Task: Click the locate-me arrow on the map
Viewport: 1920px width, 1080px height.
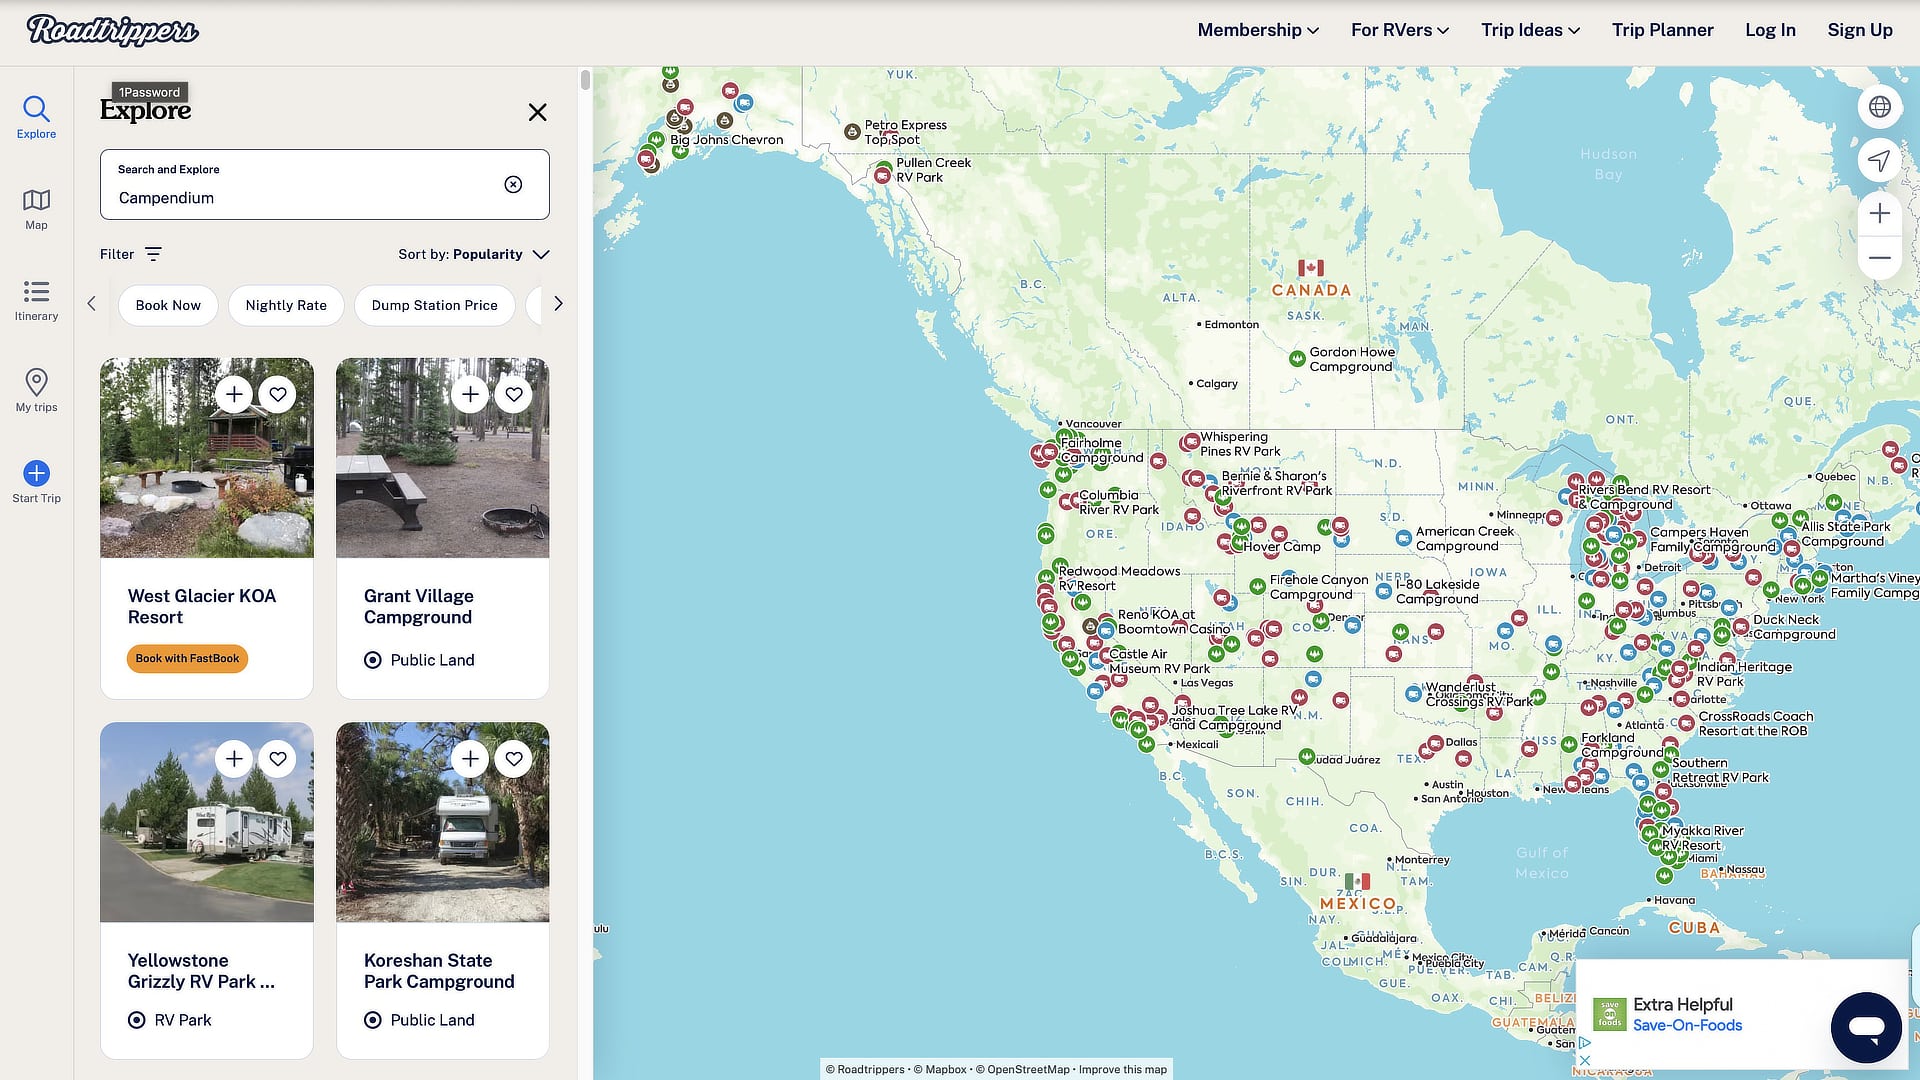Action: click(x=1880, y=160)
